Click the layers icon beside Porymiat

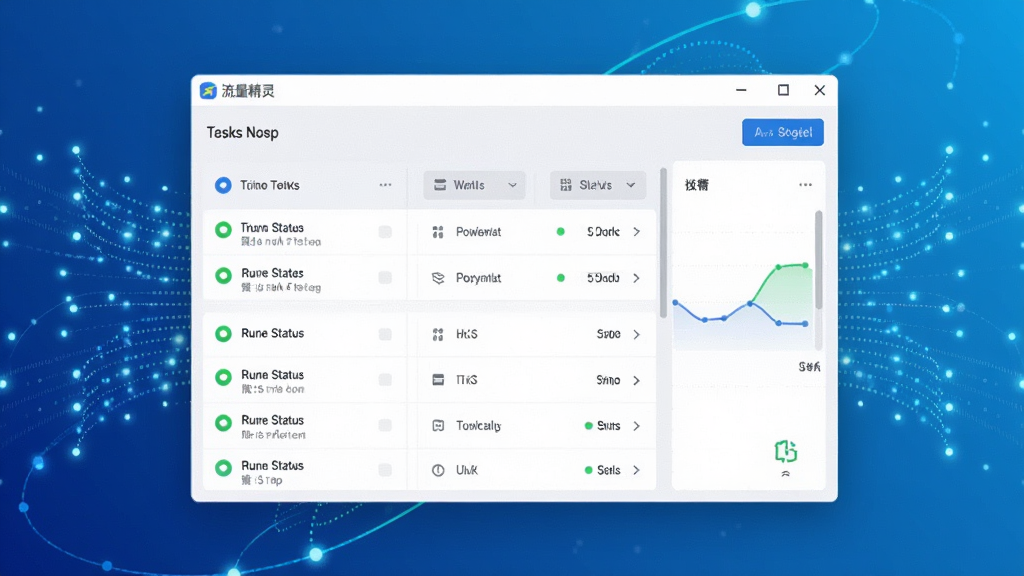[438, 278]
